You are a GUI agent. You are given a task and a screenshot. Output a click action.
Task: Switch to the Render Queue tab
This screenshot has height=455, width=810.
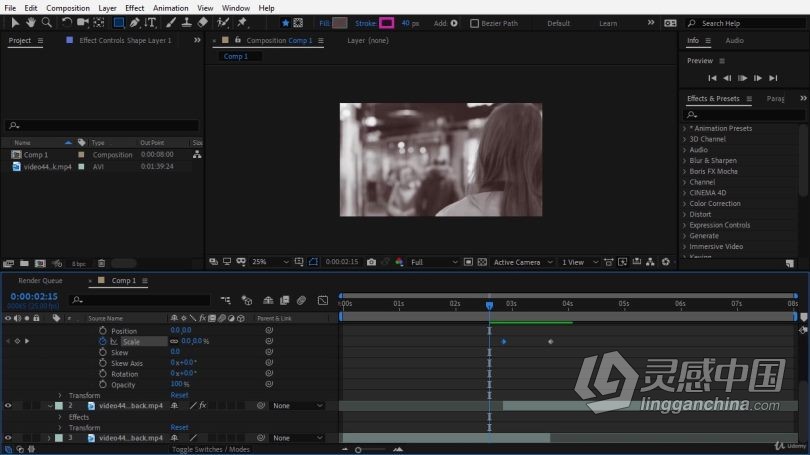40,280
